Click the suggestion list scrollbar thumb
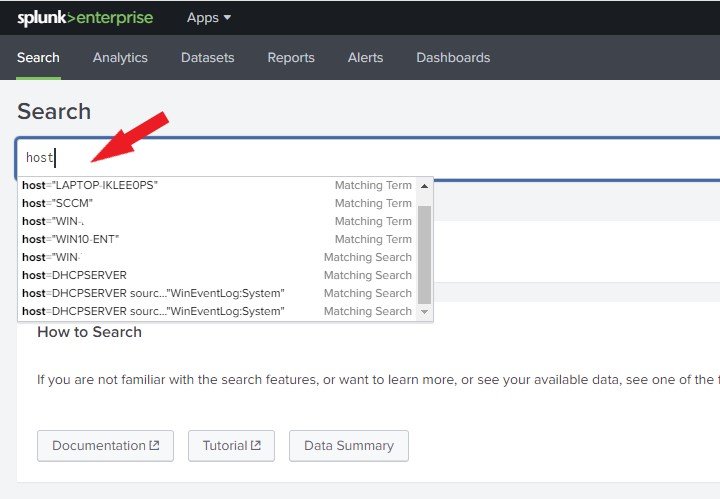This screenshot has height=499, width=720. point(424,255)
